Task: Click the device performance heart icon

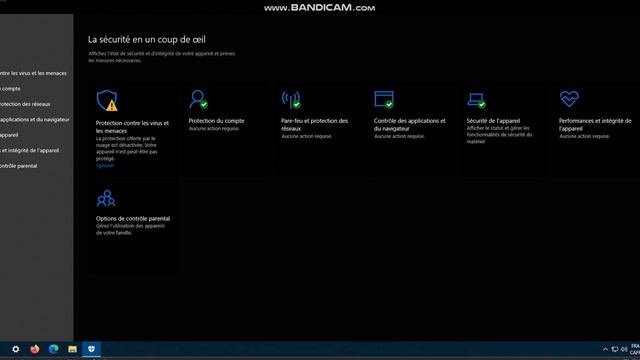Action: (569, 99)
